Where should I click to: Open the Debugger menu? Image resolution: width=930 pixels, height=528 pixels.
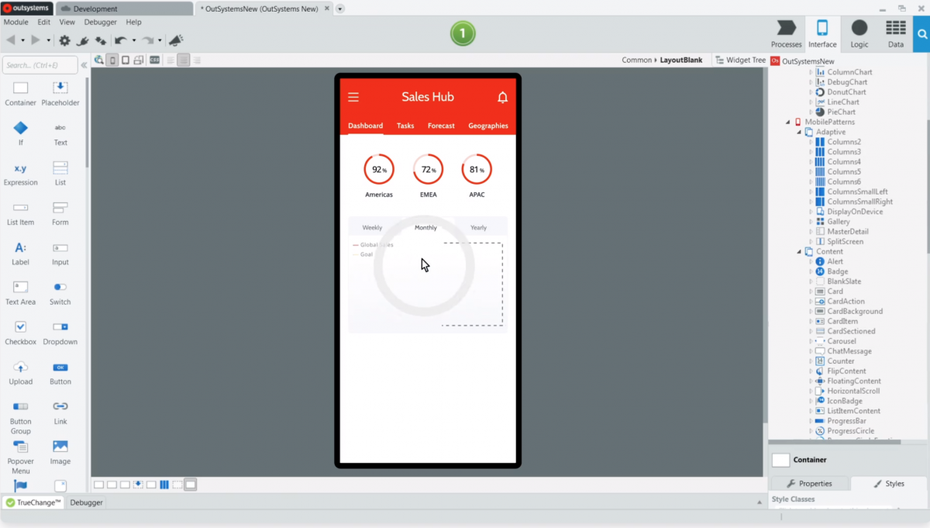100,22
